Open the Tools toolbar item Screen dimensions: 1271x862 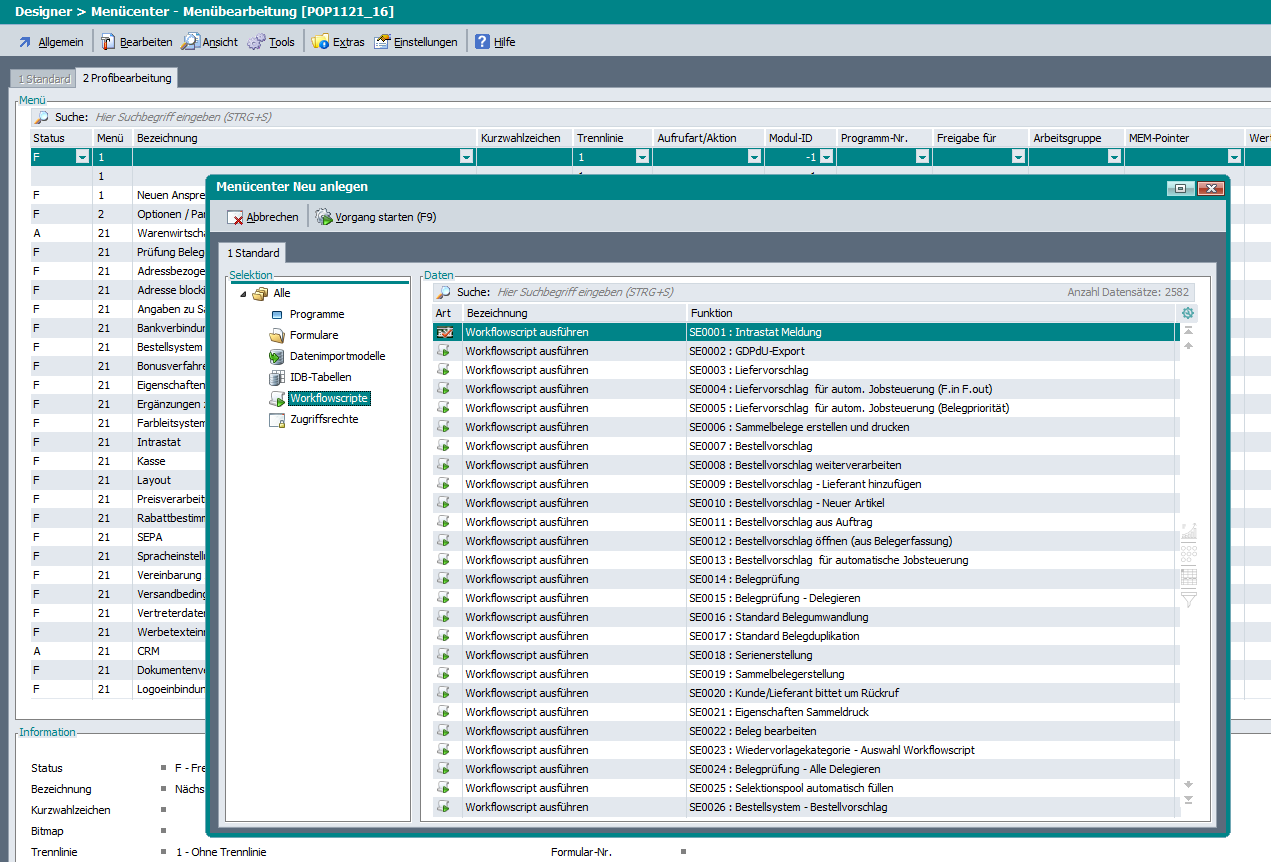(x=271, y=42)
